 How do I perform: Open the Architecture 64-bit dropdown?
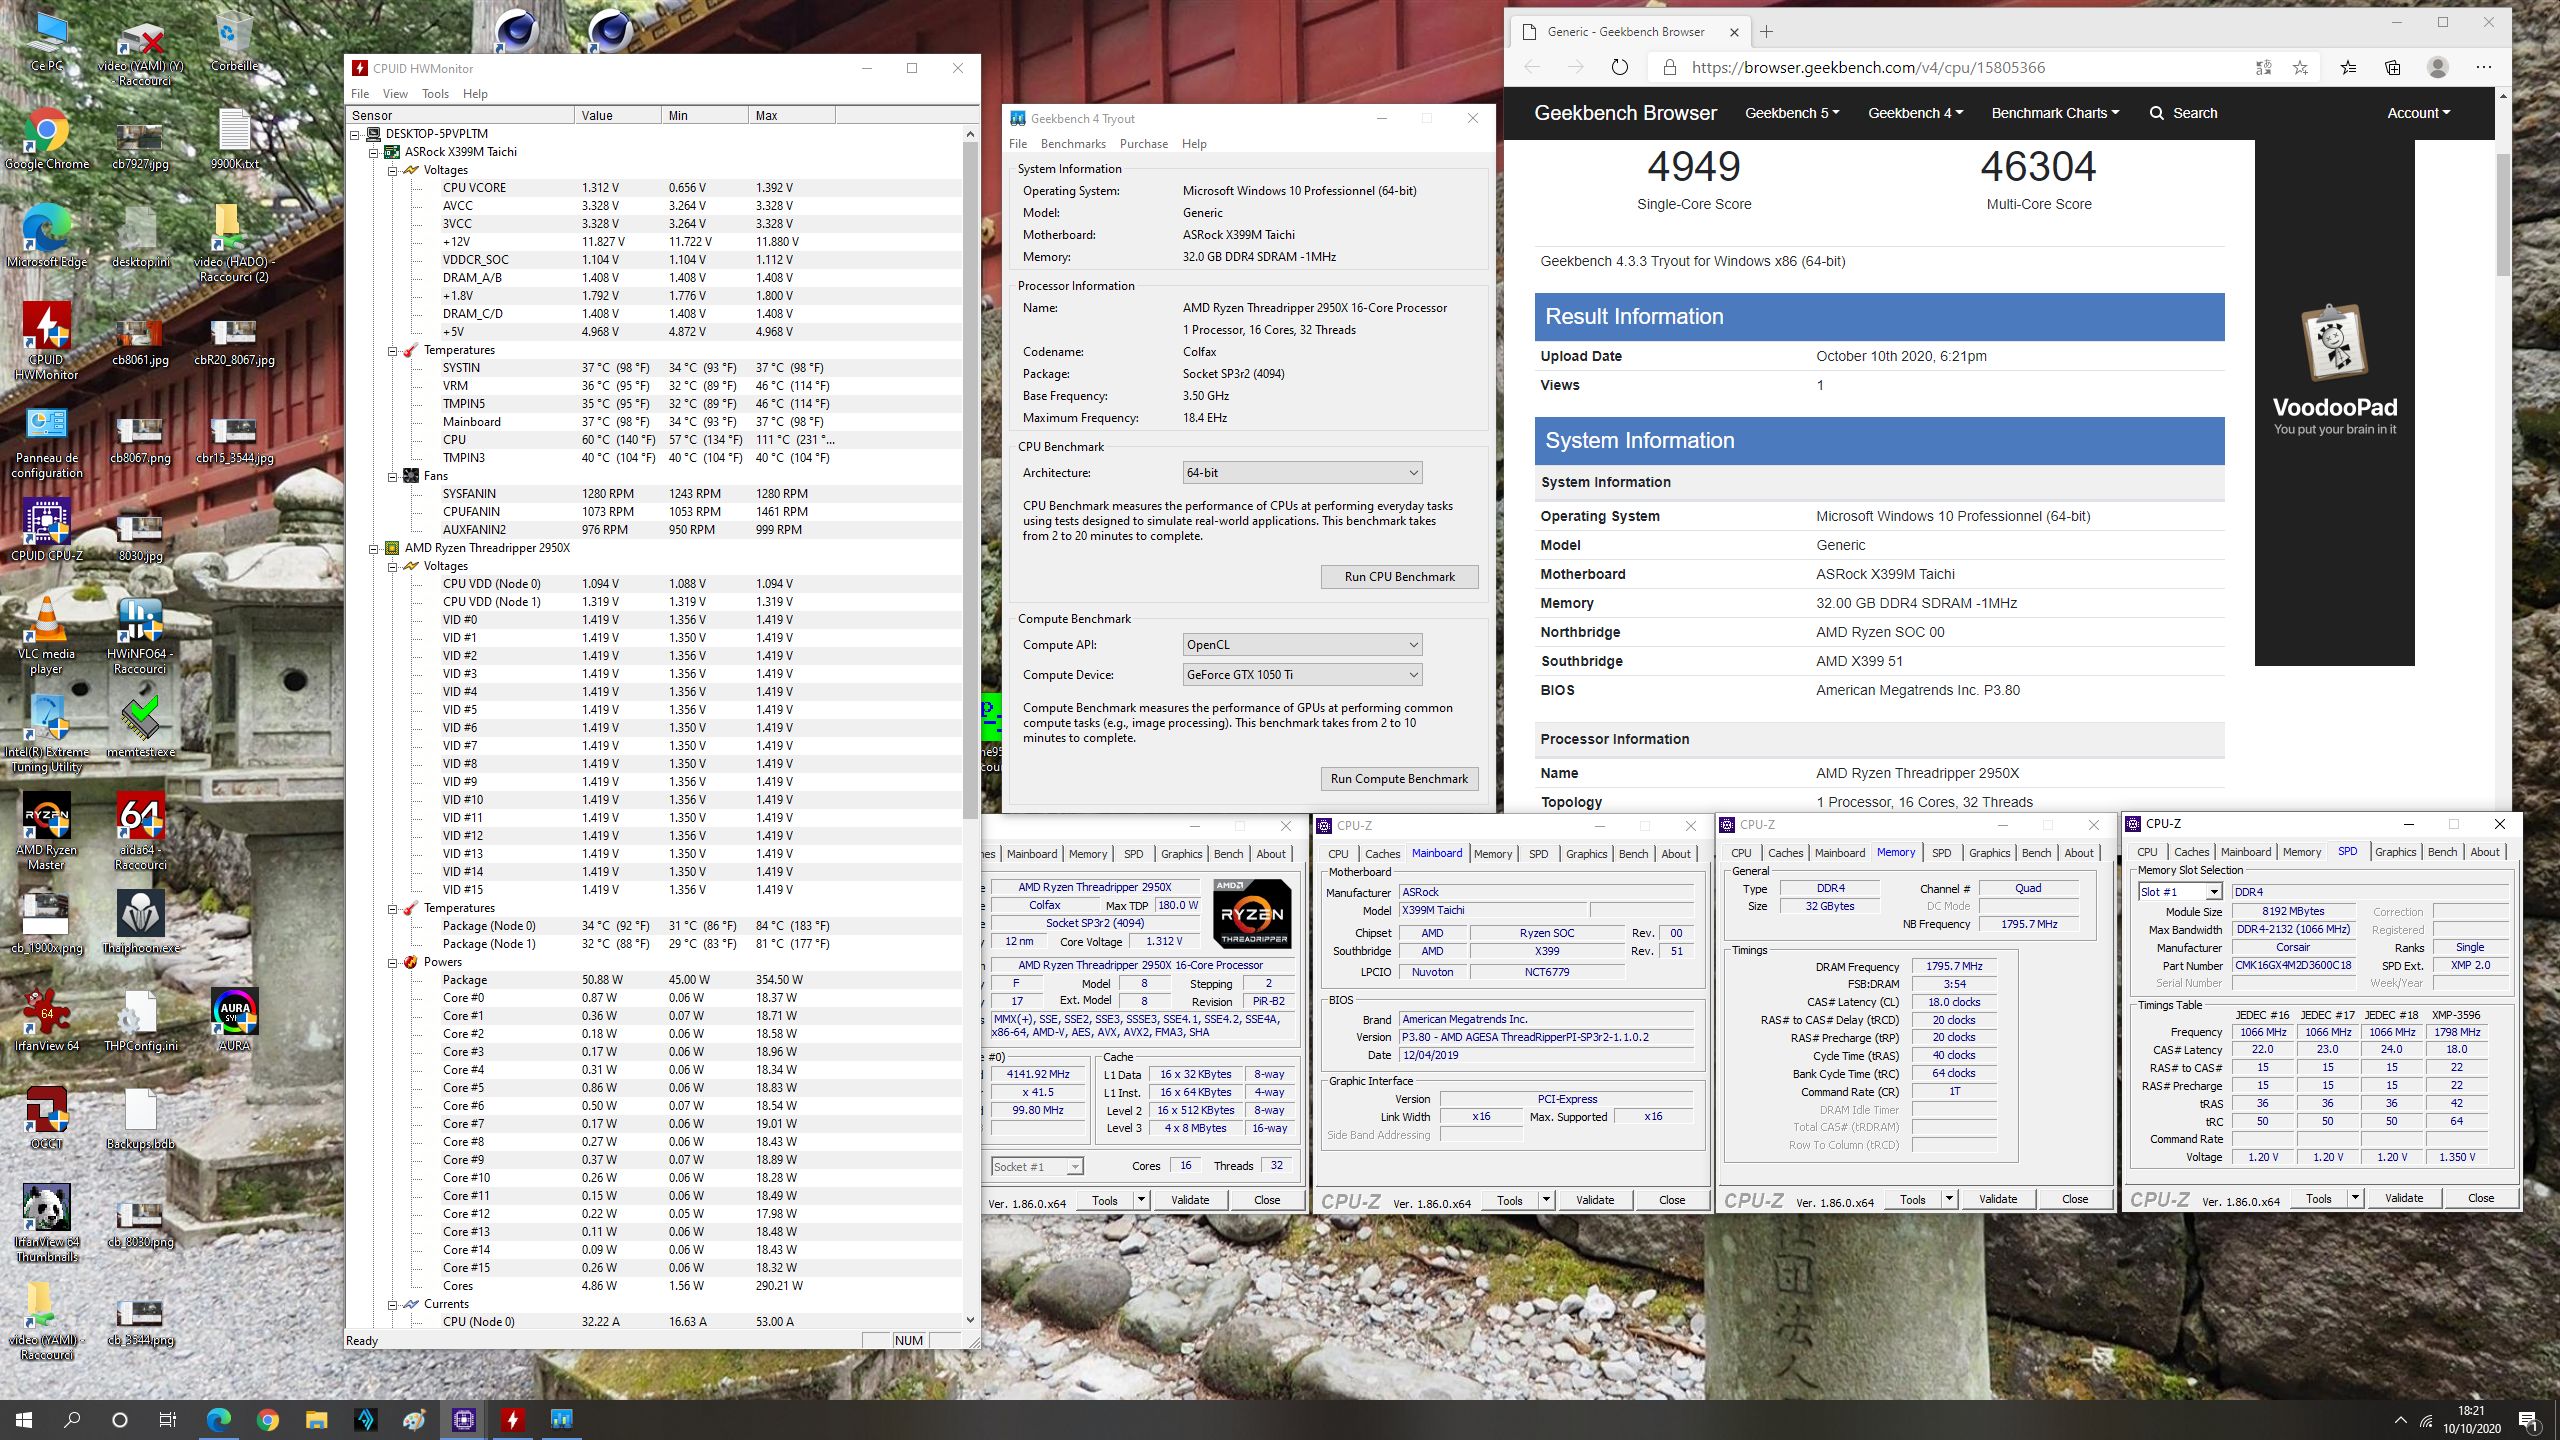tap(1302, 472)
